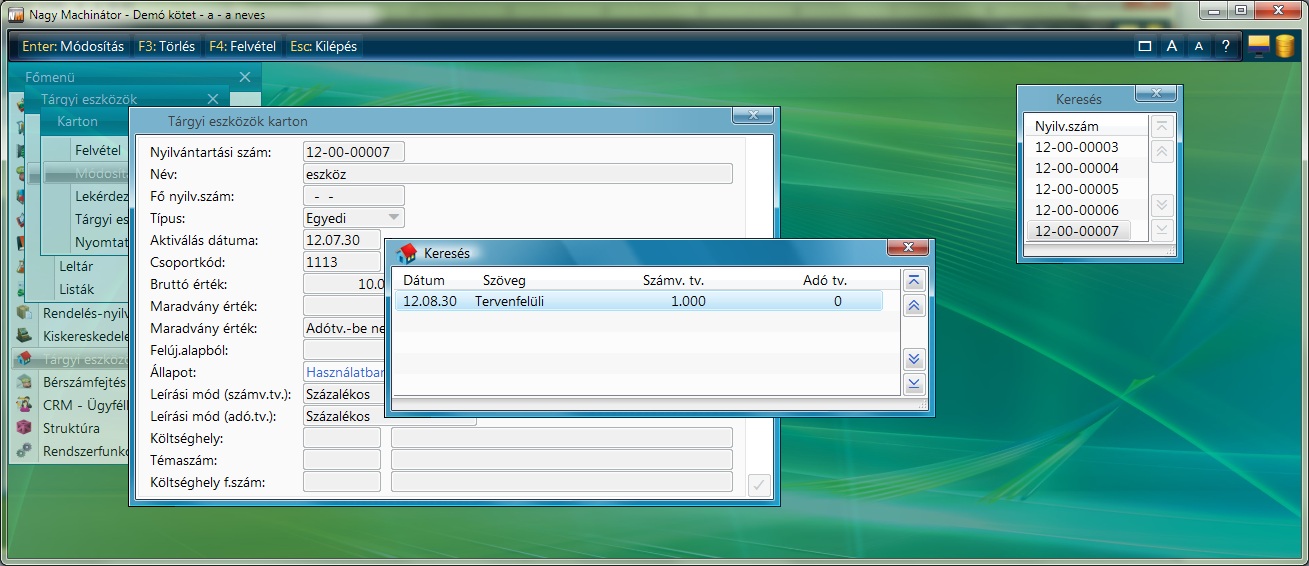The height and width of the screenshot is (566, 1309).
Task: Click the Enter: Módosítás toolbar command
Action: 73,46
